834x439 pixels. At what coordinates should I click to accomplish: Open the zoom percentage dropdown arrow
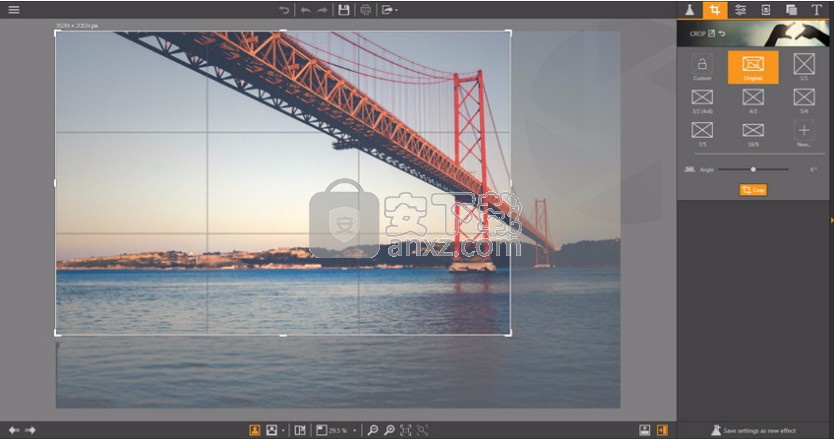tap(354, 430)
